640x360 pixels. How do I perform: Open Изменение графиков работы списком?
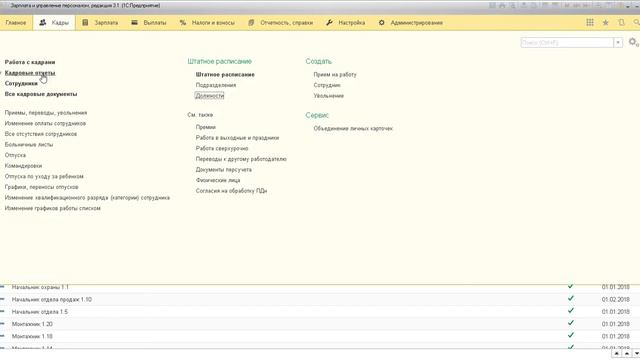[x=53, y=209]
